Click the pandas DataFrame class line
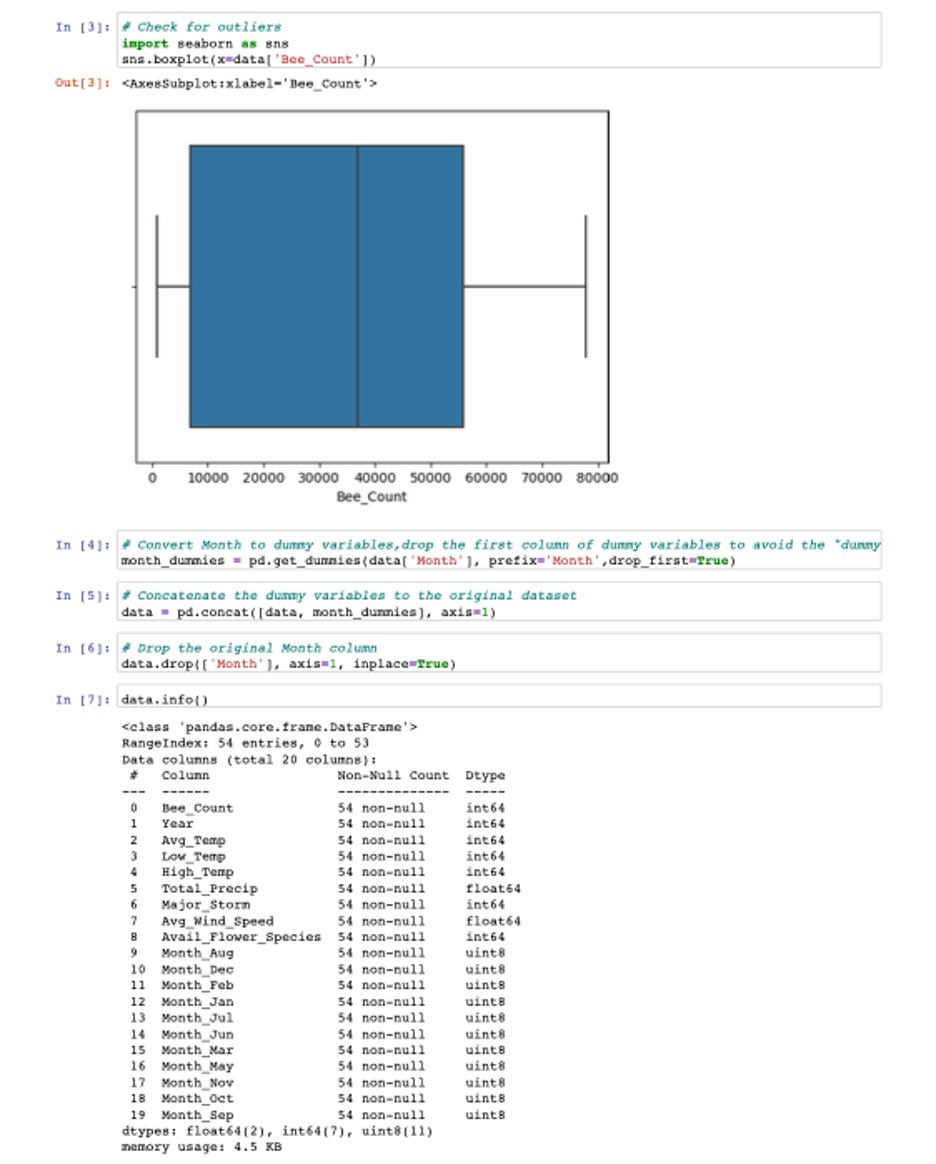The width and height of the screenshot is (936, 1164). click(x=269, y=728)
